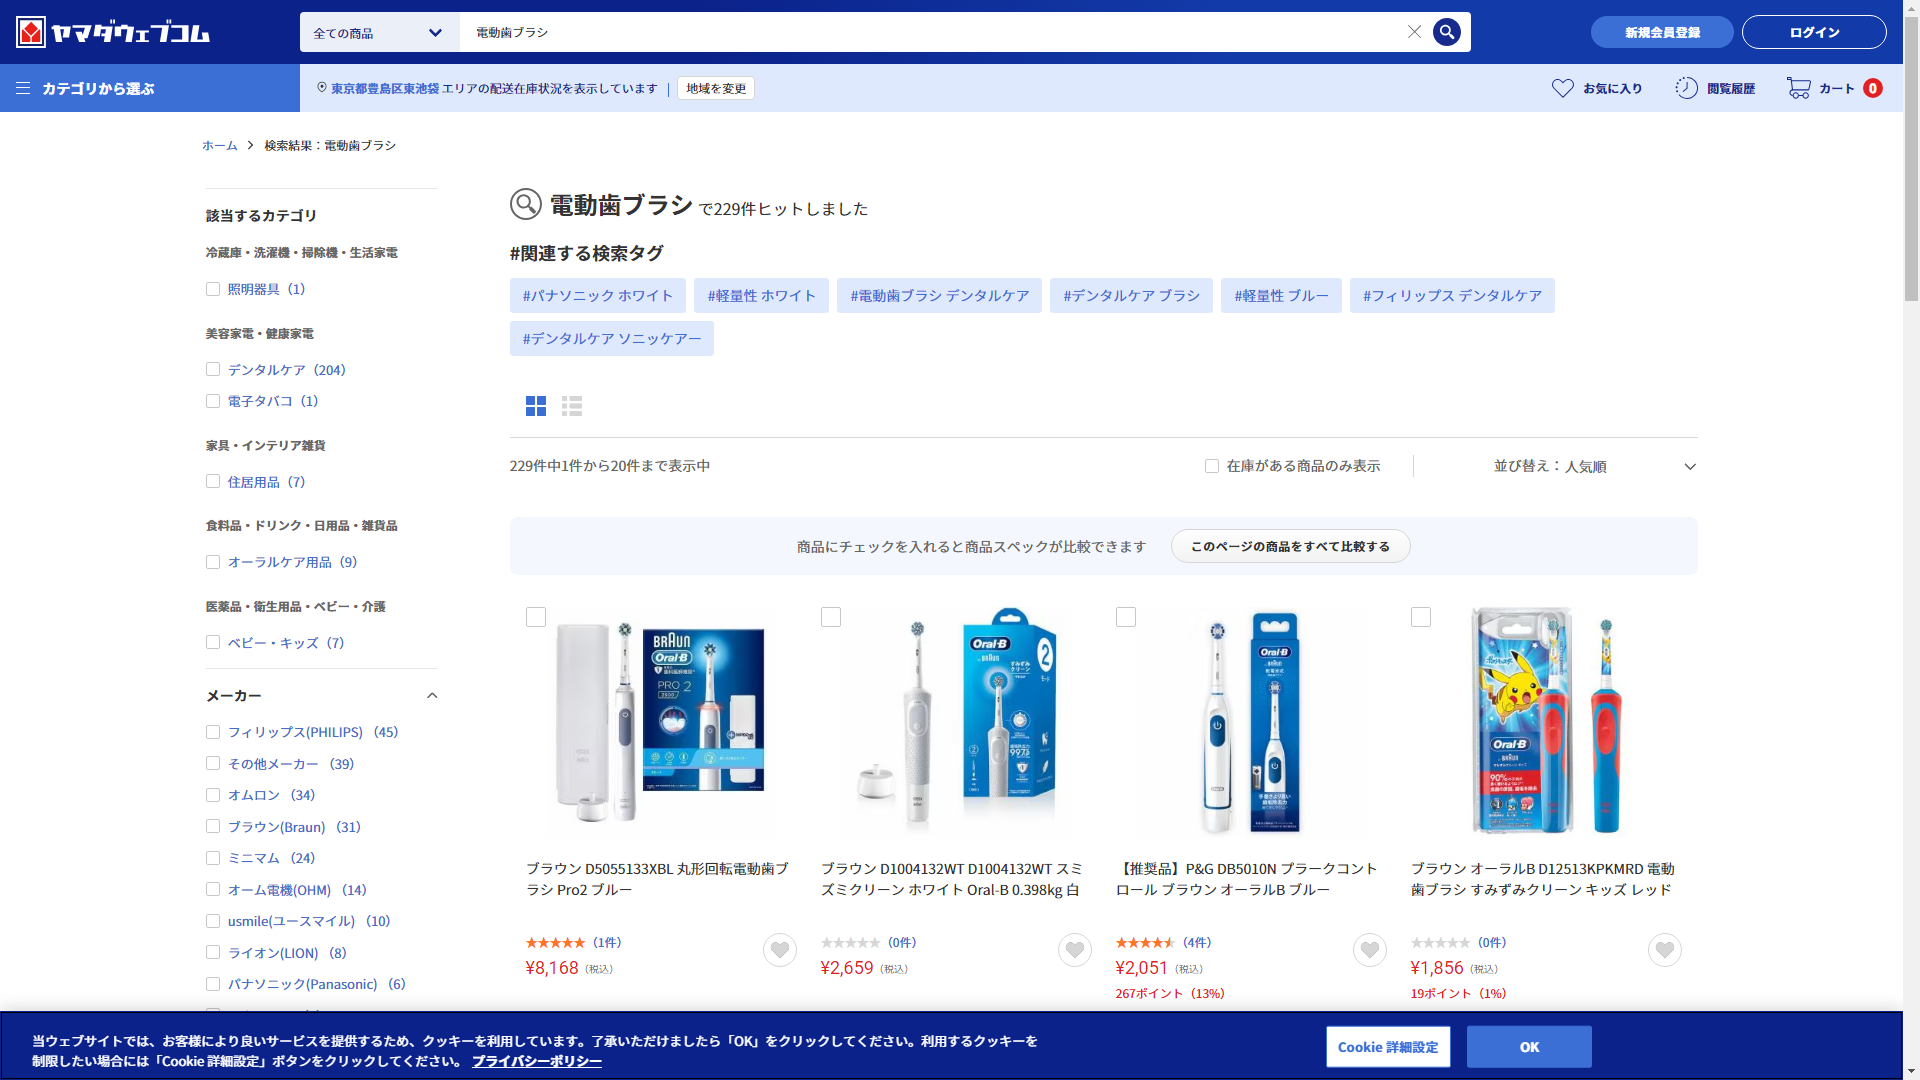1920x1080 pixels.
Task: Click the blue search magnifier button
Action: 1446,32
